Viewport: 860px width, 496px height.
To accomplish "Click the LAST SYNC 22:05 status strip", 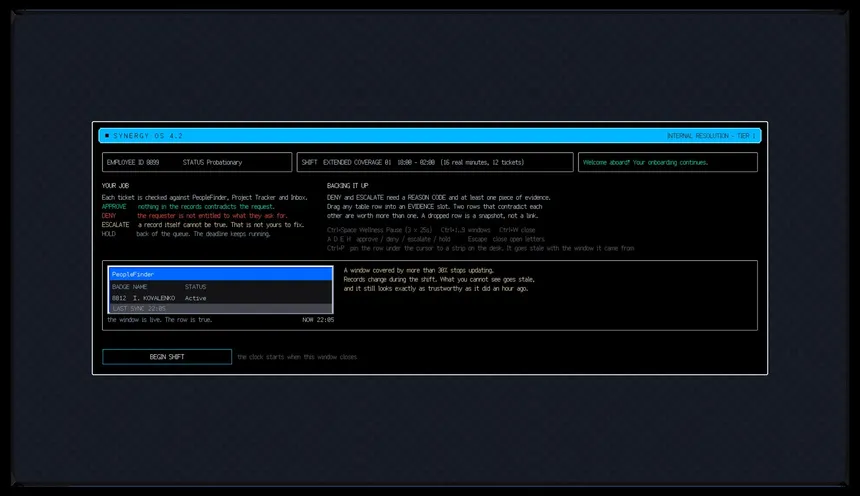I will (220, 308).
